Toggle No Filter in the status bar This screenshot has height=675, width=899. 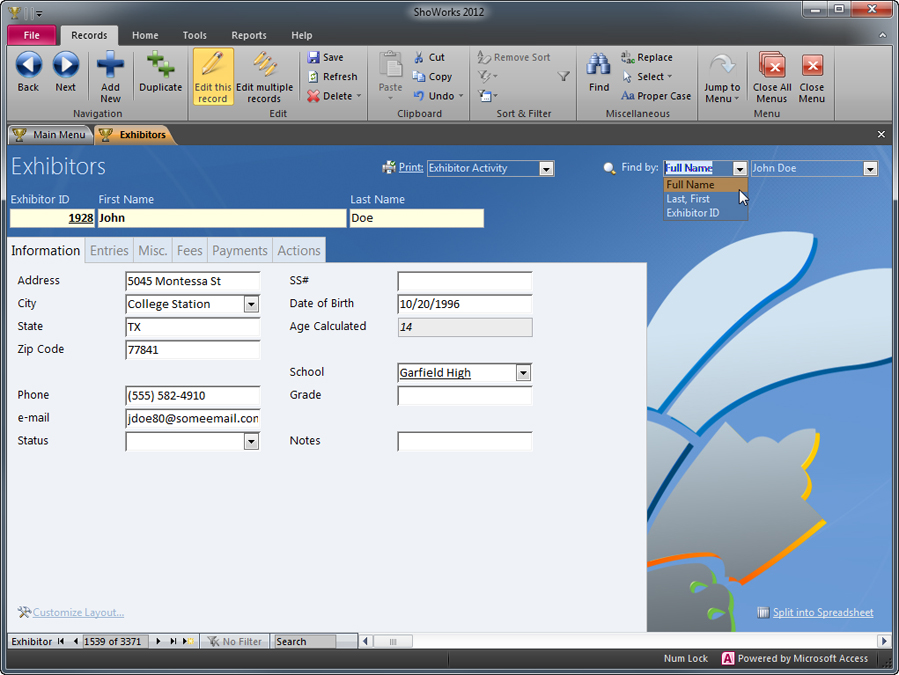pos(235,641)
